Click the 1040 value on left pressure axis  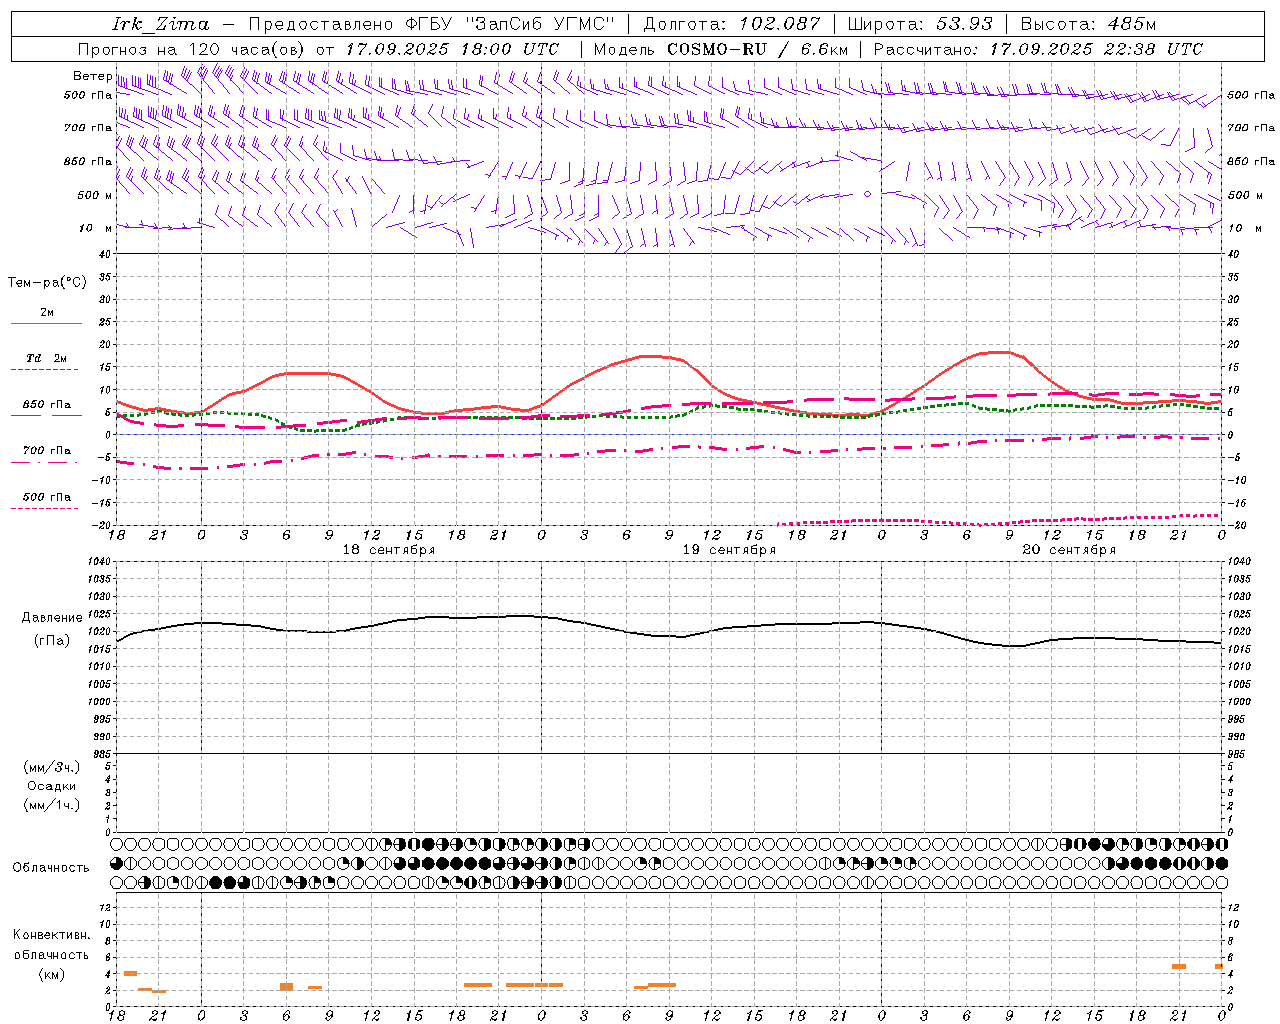point(98,562)
